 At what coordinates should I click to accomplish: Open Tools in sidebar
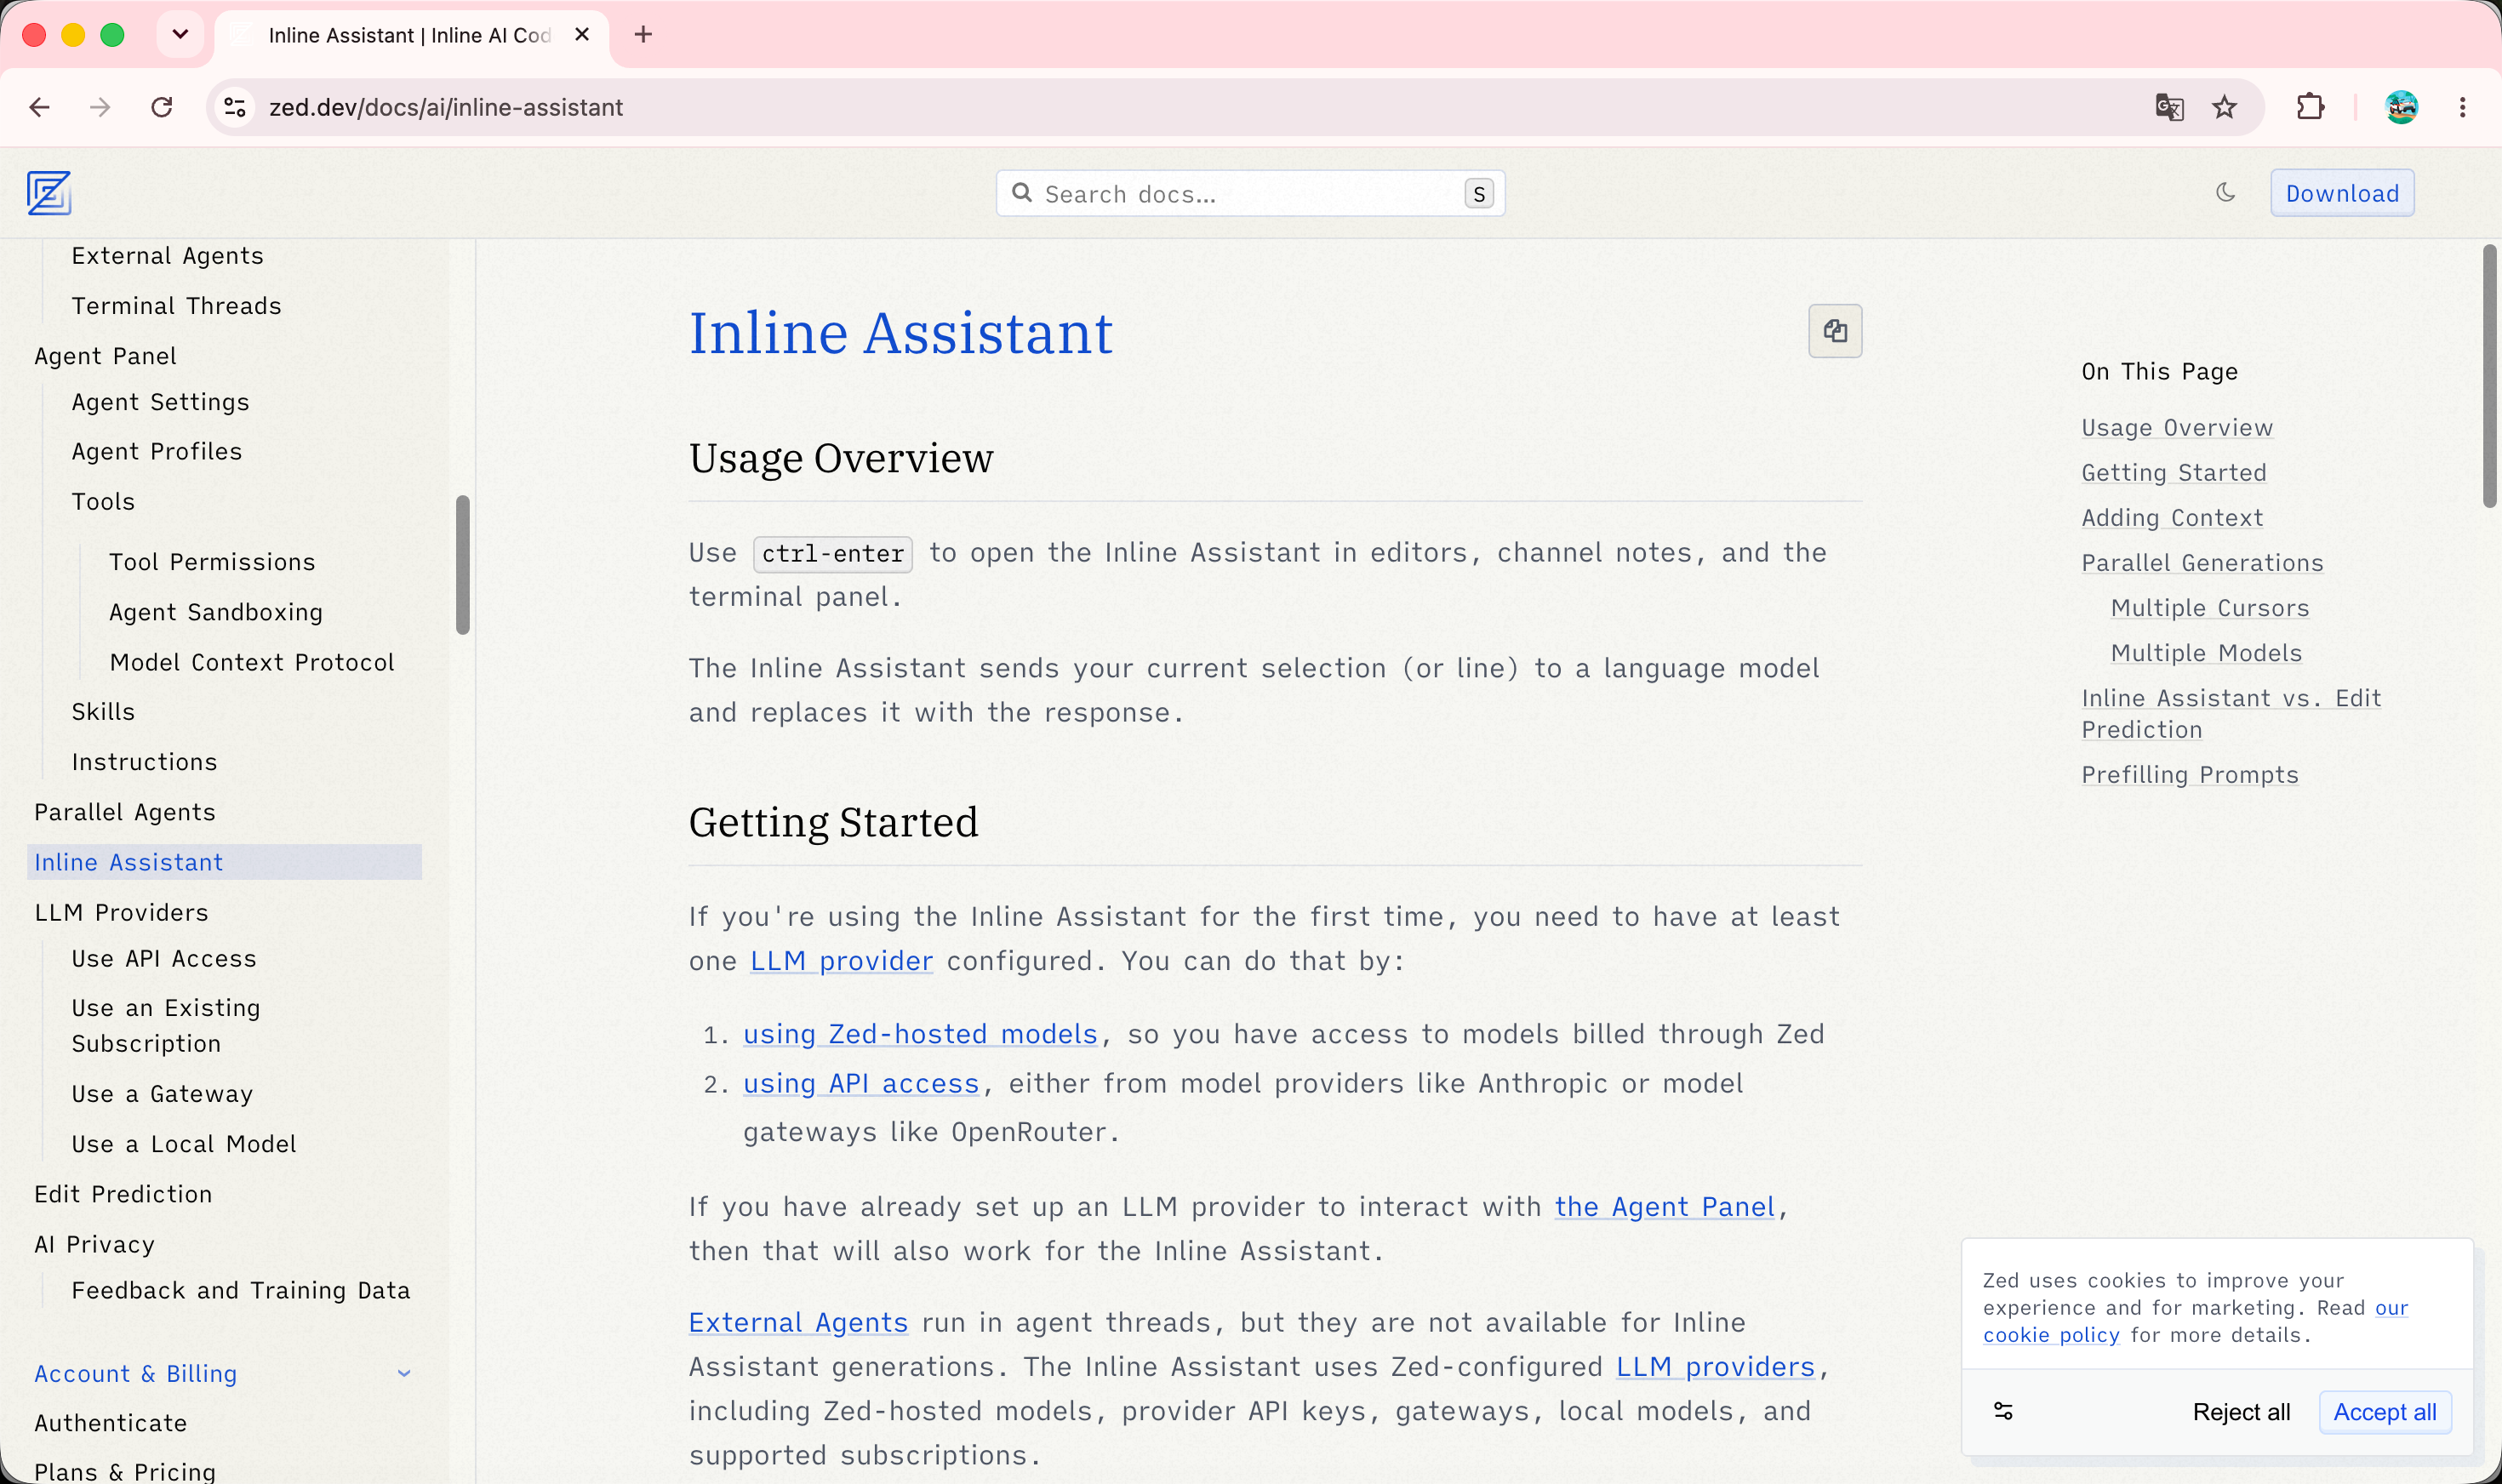click(103, 502)
